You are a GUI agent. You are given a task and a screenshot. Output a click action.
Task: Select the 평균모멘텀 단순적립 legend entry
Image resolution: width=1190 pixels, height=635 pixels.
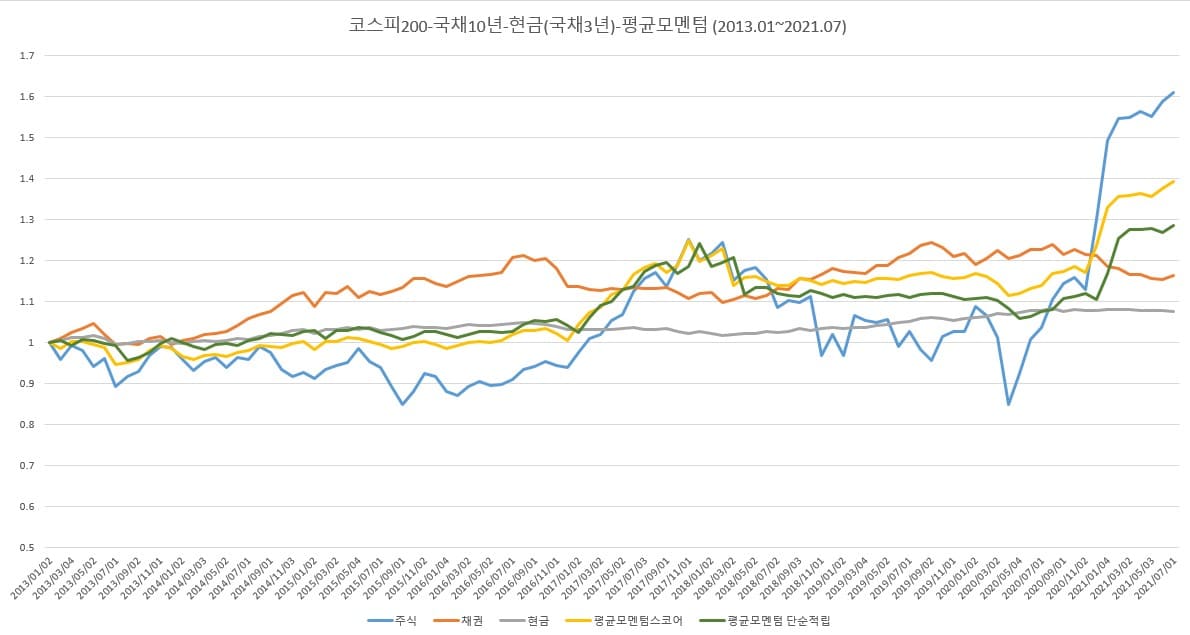pos(778,621)
